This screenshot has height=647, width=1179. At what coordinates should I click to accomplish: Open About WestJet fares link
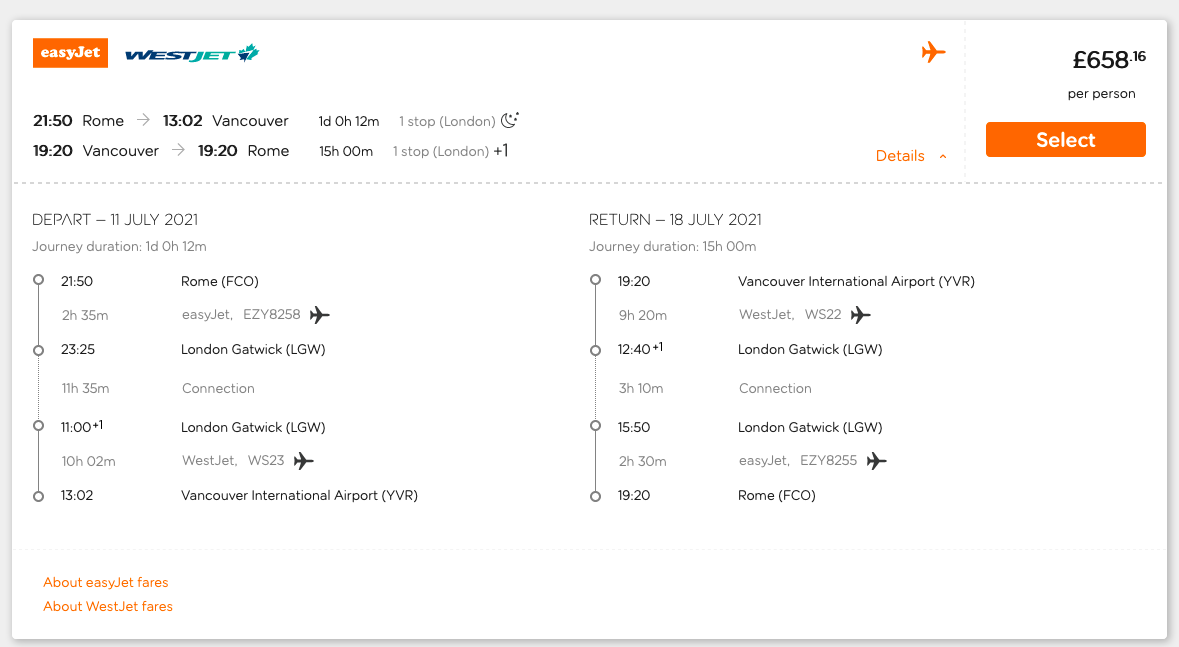pyautogui.click(x=108, y=606)
